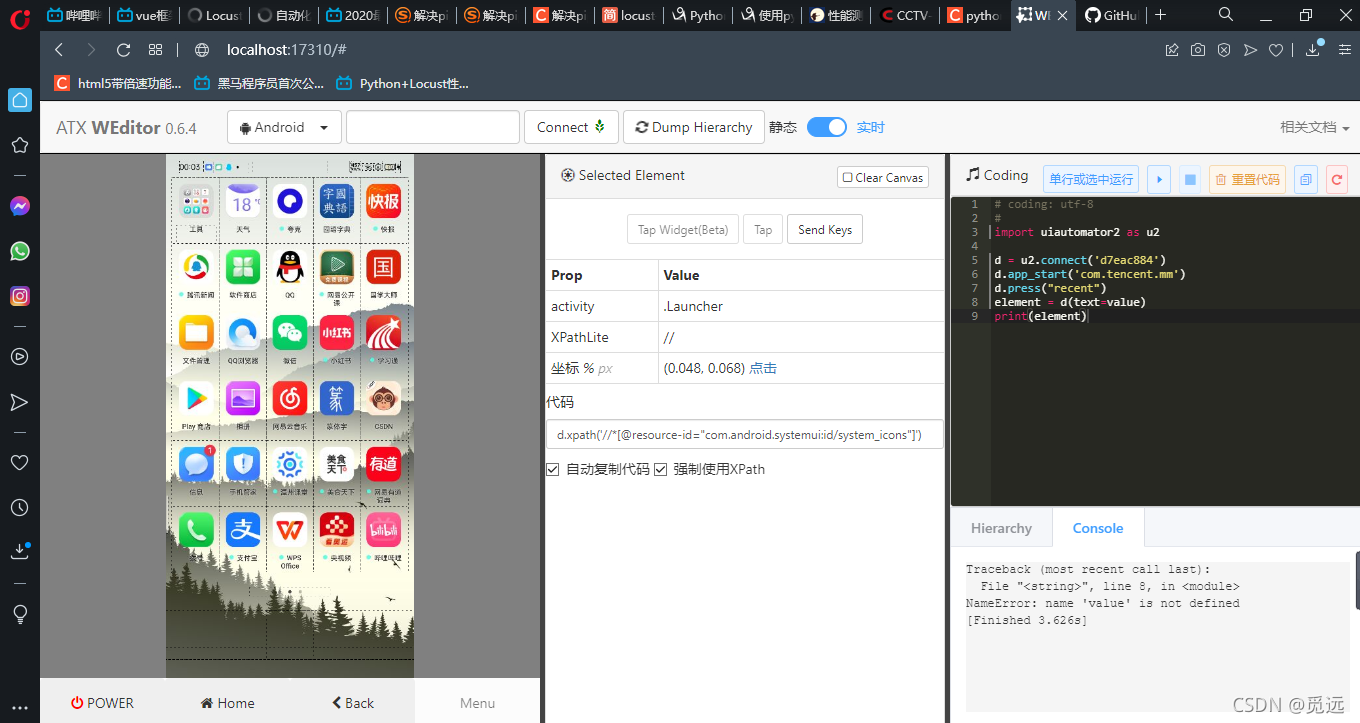Open the Locust browser tab
1360x723 pixels.
pos(214,15)
